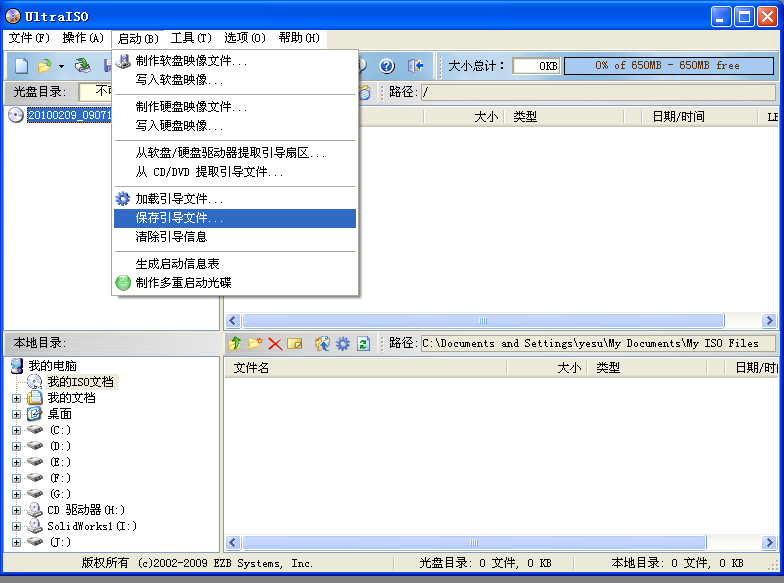Open the 帮助(H) menu
The height and width of the screenshot is (583, 784).
coord(299,38)
